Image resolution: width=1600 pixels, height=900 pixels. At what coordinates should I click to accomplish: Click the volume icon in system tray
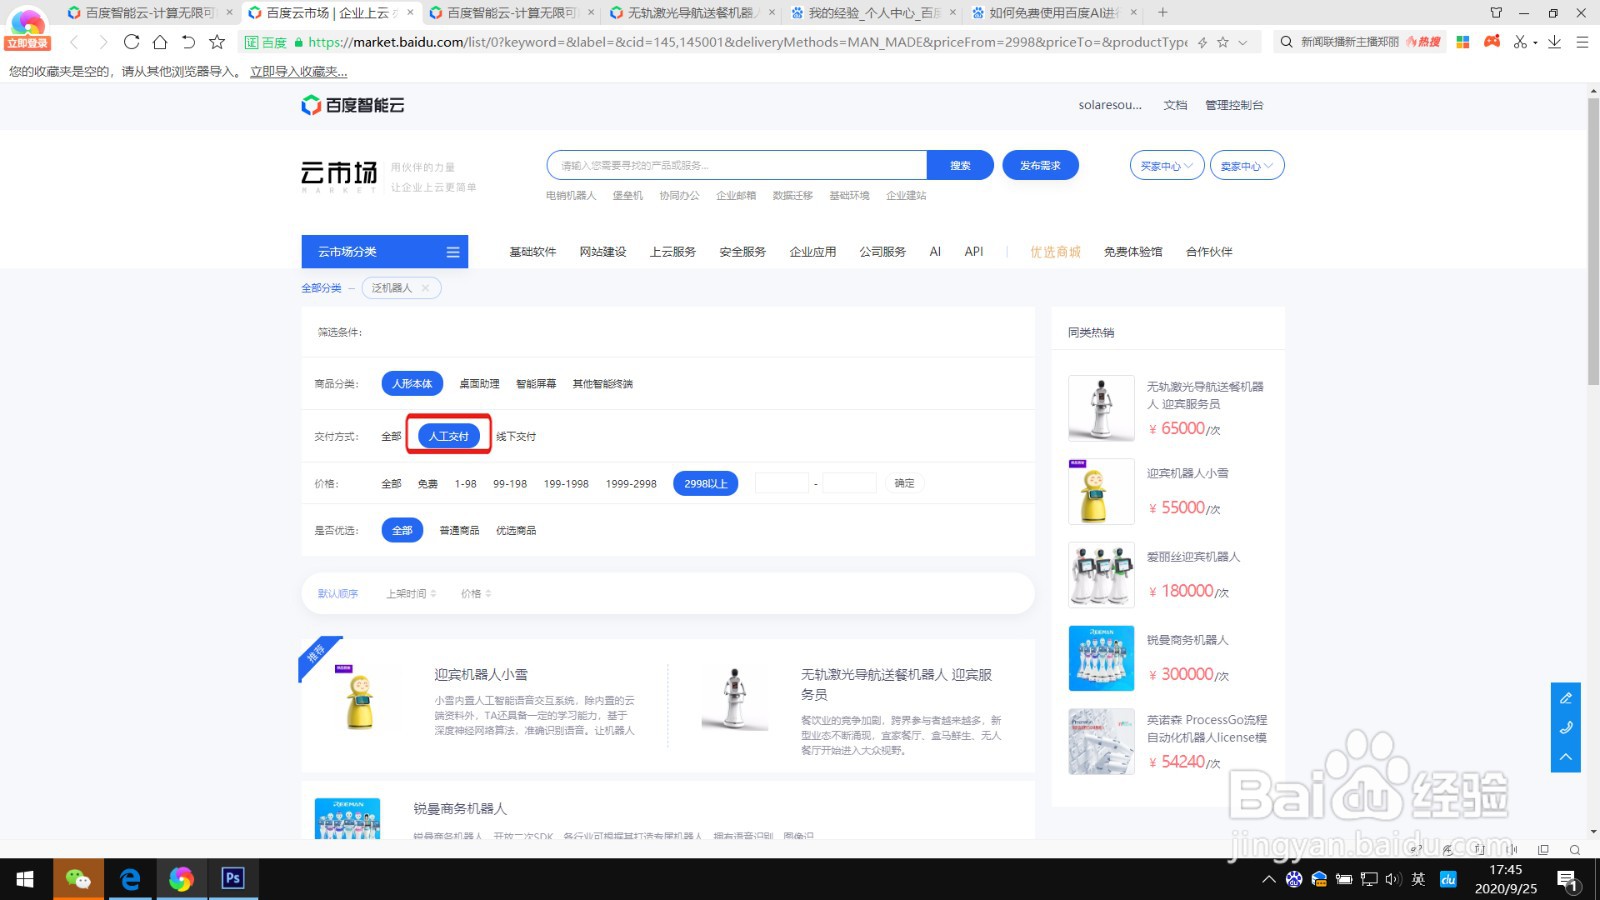(1393, 879)
